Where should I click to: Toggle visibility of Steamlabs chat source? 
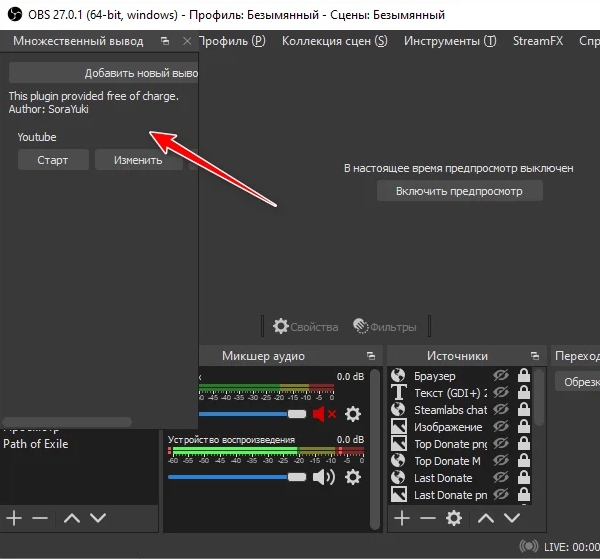(x=501, y=409)
